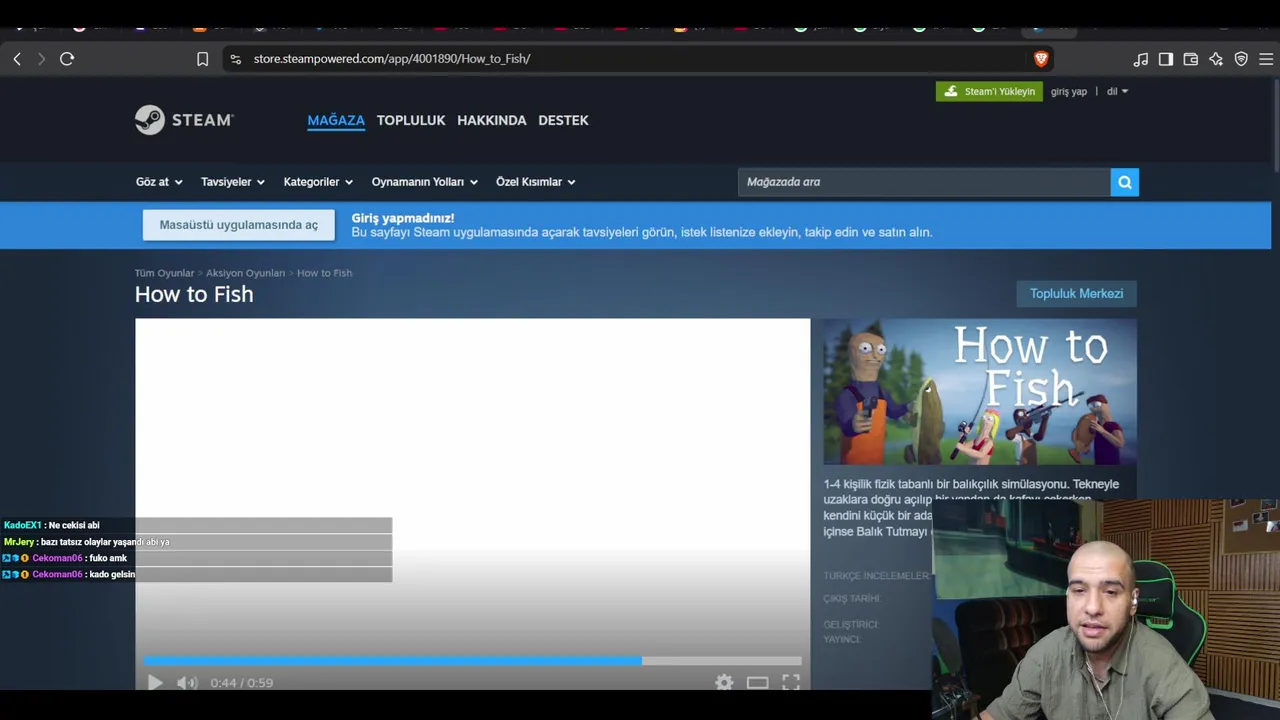Bookmark this page with the bookmark icon

202,59
